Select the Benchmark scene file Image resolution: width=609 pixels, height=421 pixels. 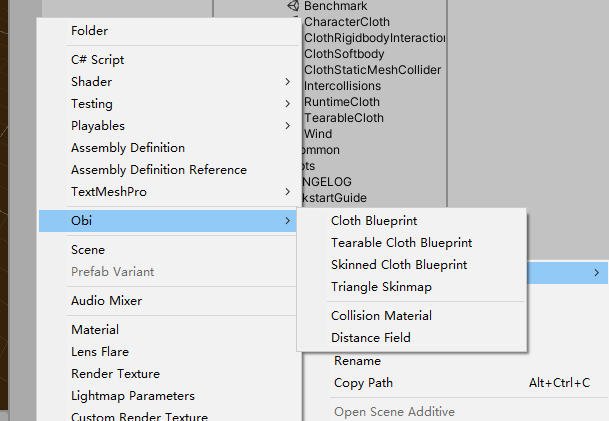[x=336, y=6]
